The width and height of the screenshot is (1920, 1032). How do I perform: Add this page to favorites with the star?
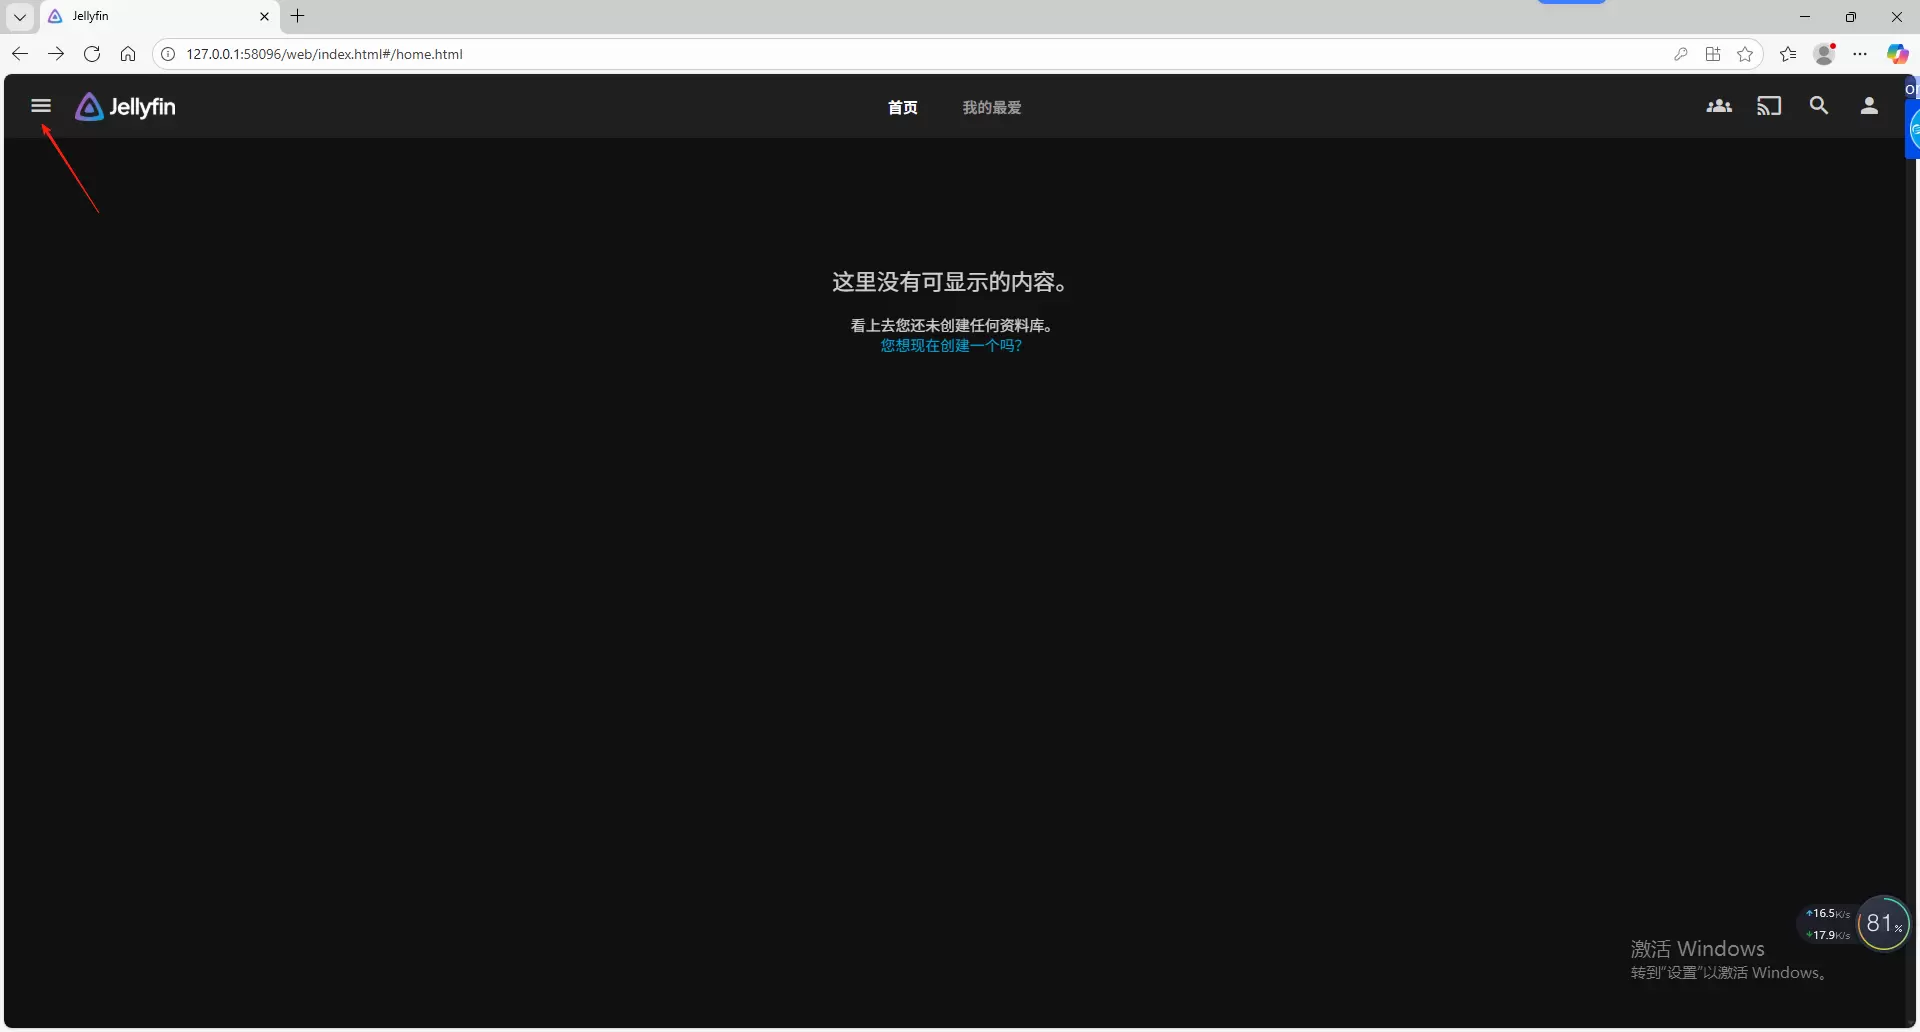coord(1745,54)
